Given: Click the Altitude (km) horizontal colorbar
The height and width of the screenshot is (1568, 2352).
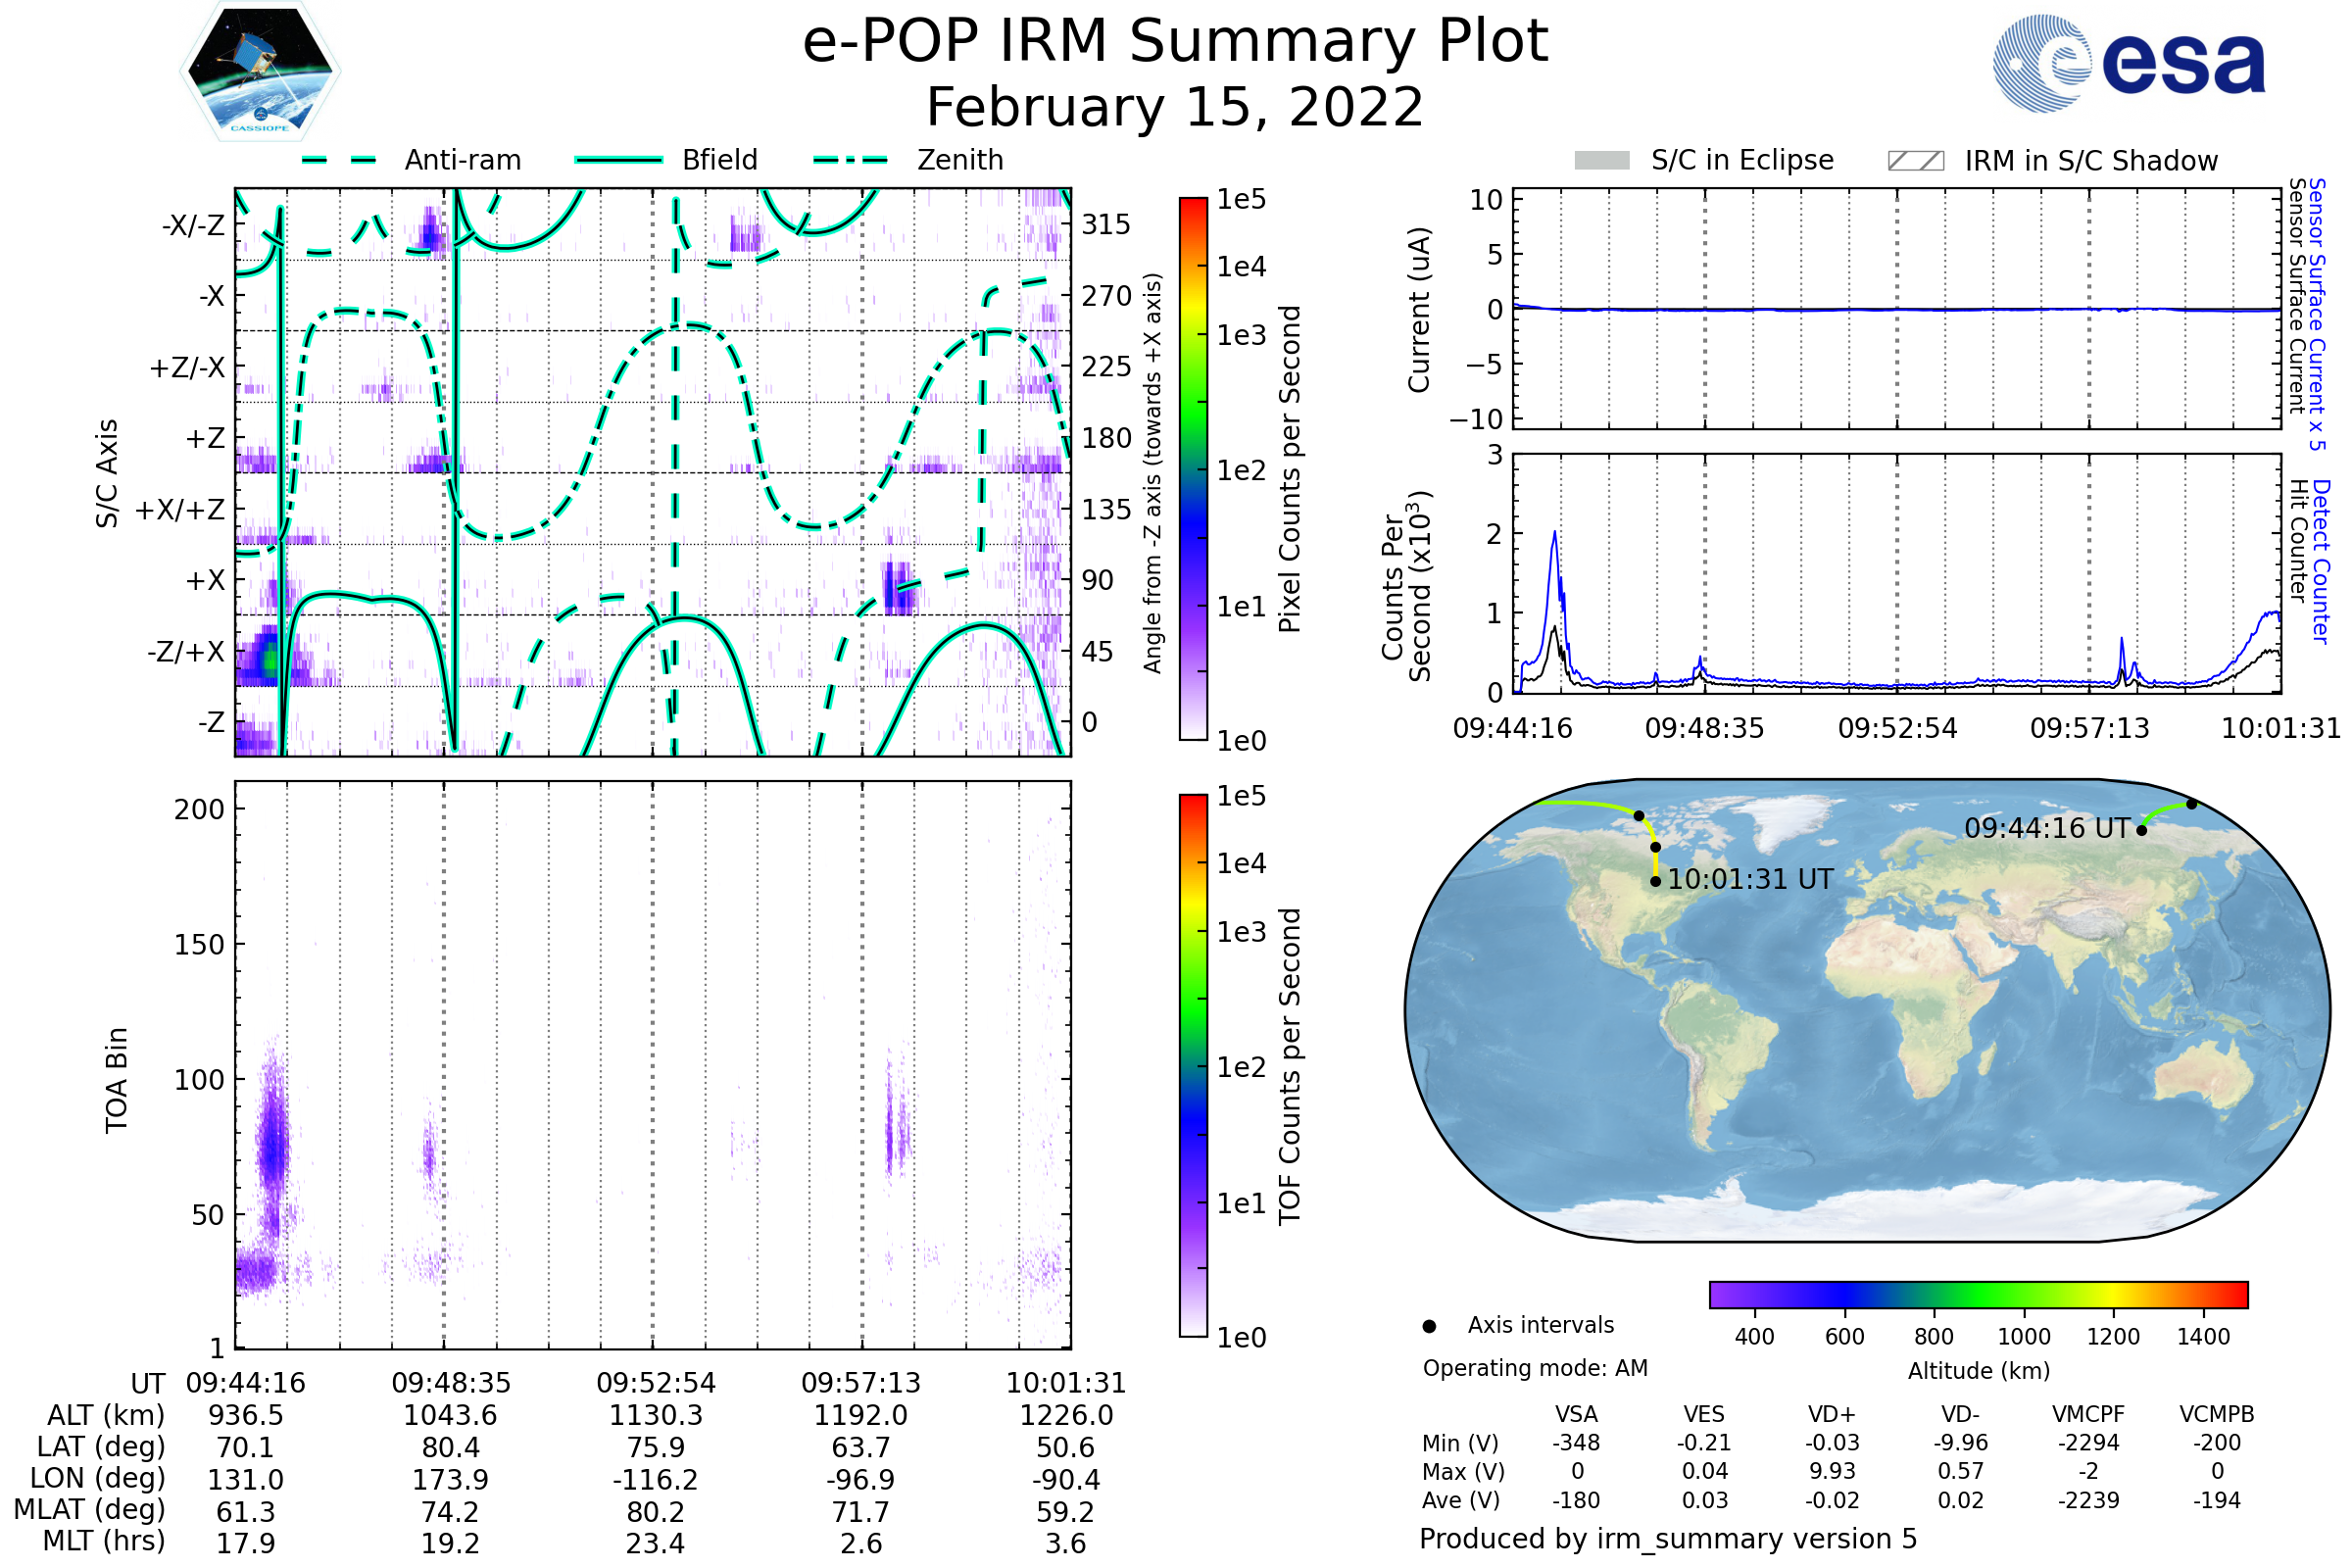Looking at the screenshot, I should [1978, 1295].
